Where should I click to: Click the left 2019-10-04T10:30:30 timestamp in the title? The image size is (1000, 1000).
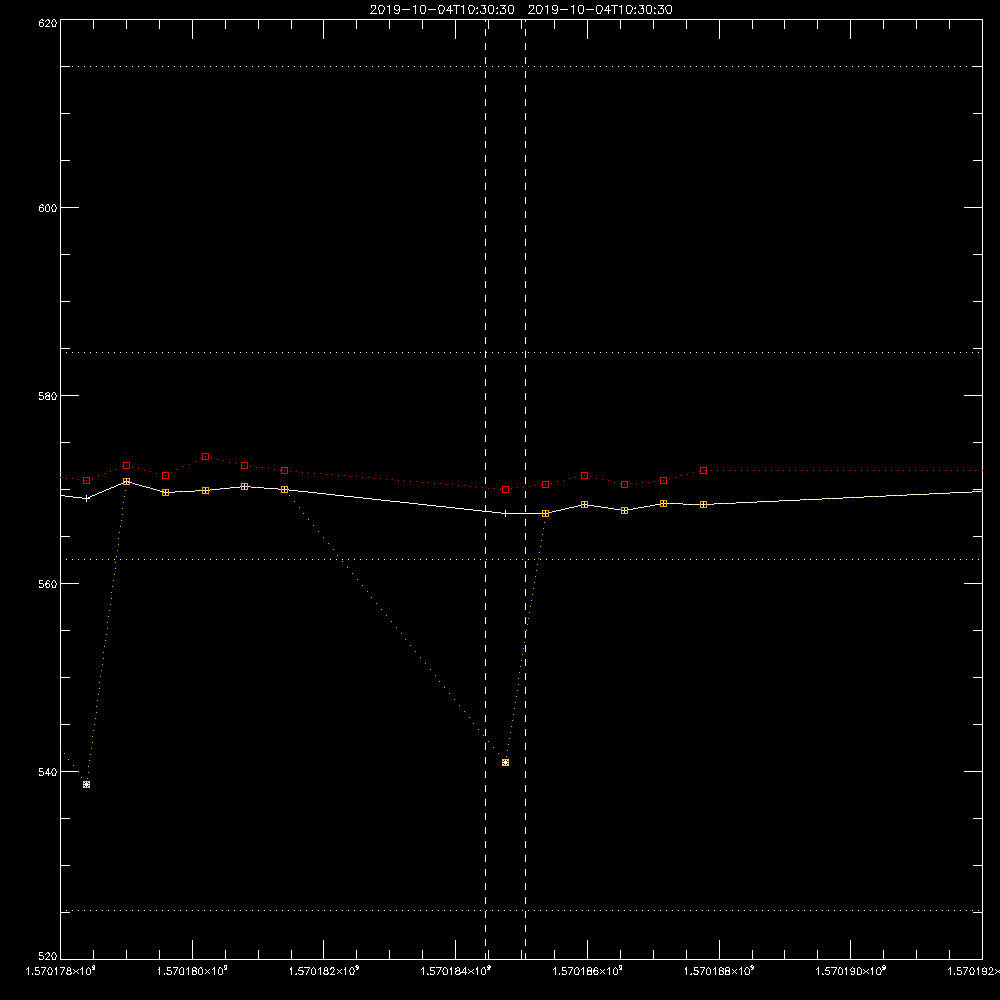442,10
